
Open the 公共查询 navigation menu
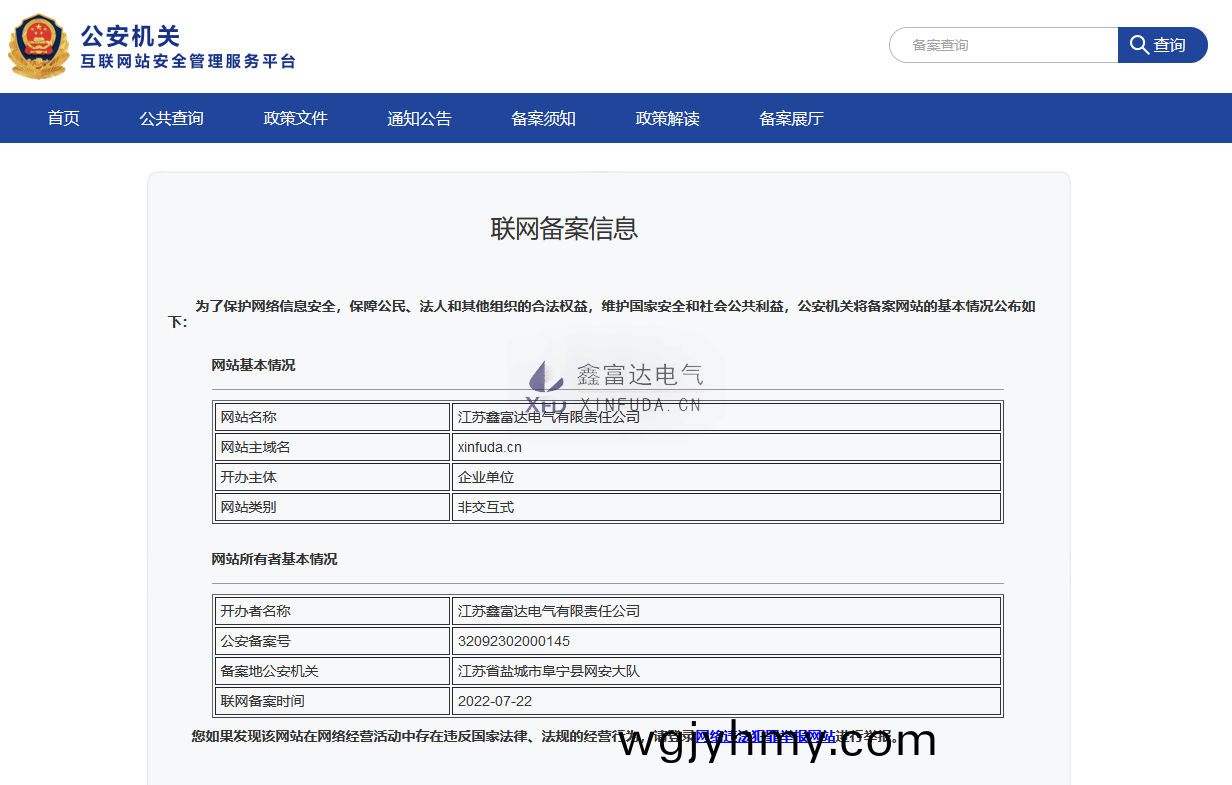tap(172, 118)
